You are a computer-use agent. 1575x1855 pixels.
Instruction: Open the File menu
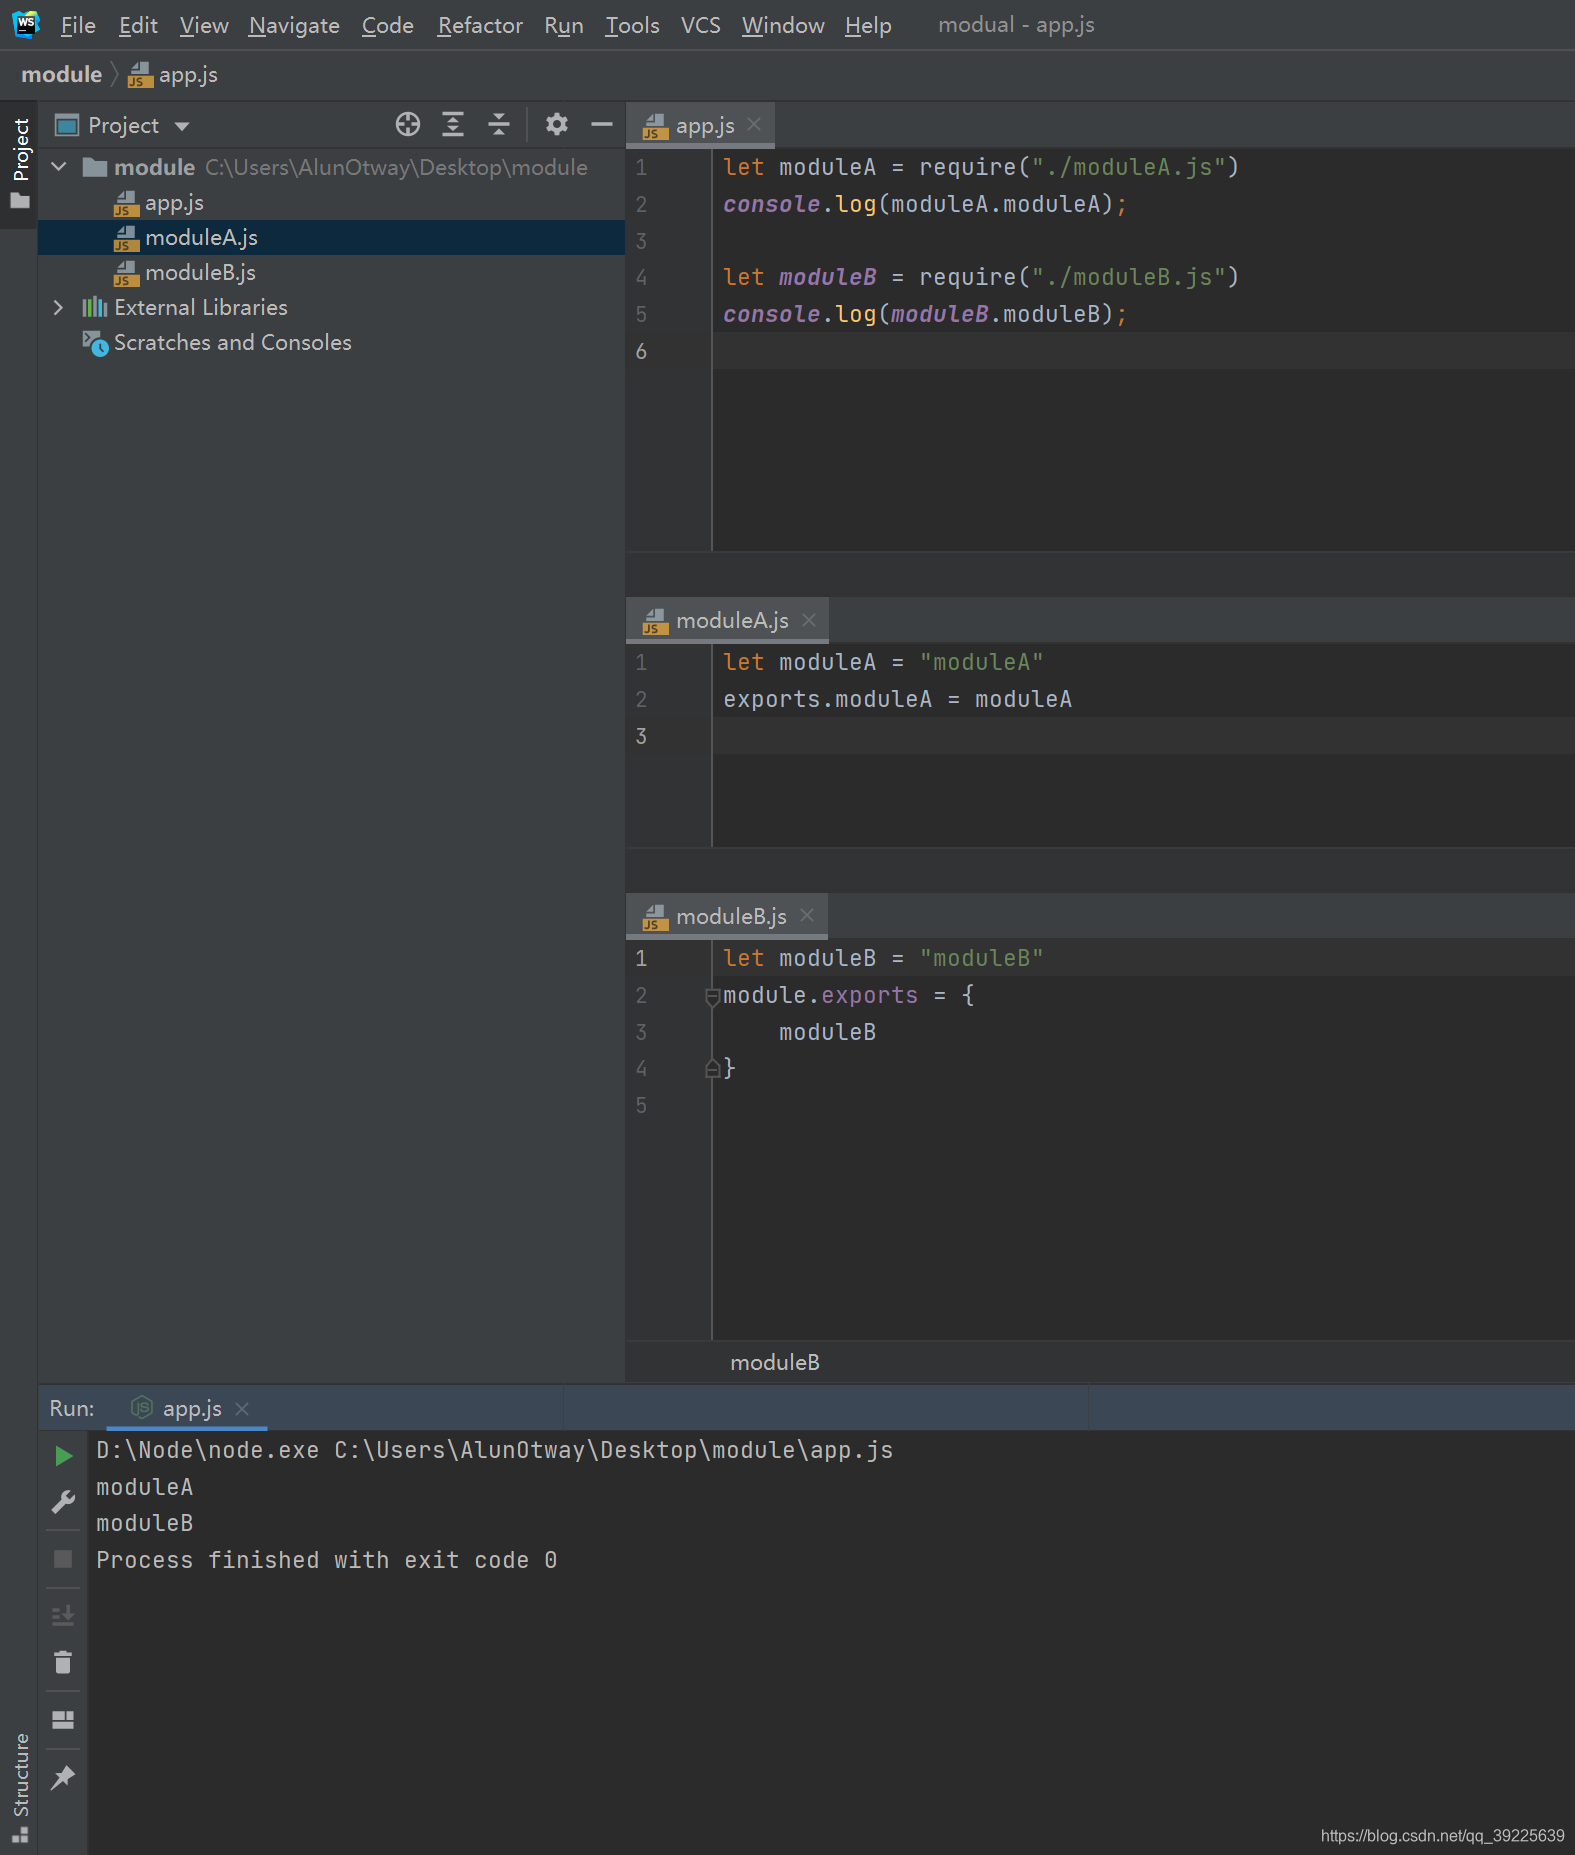(78, 25)
